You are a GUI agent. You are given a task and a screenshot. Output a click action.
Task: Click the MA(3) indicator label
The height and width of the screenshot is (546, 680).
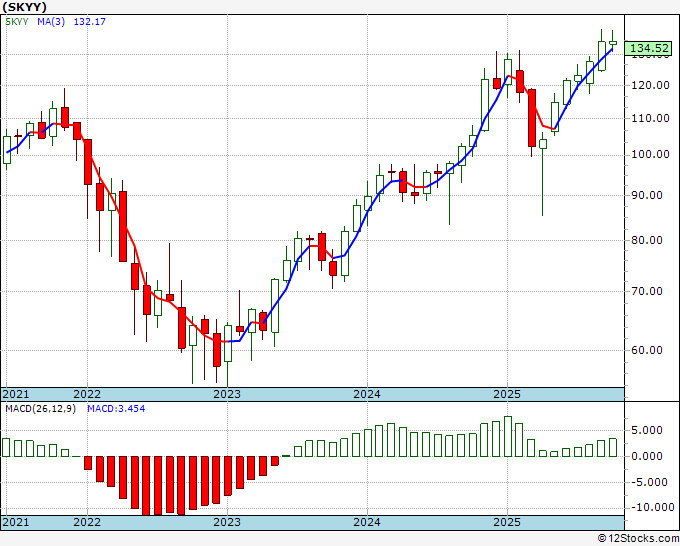coord(51,22)
